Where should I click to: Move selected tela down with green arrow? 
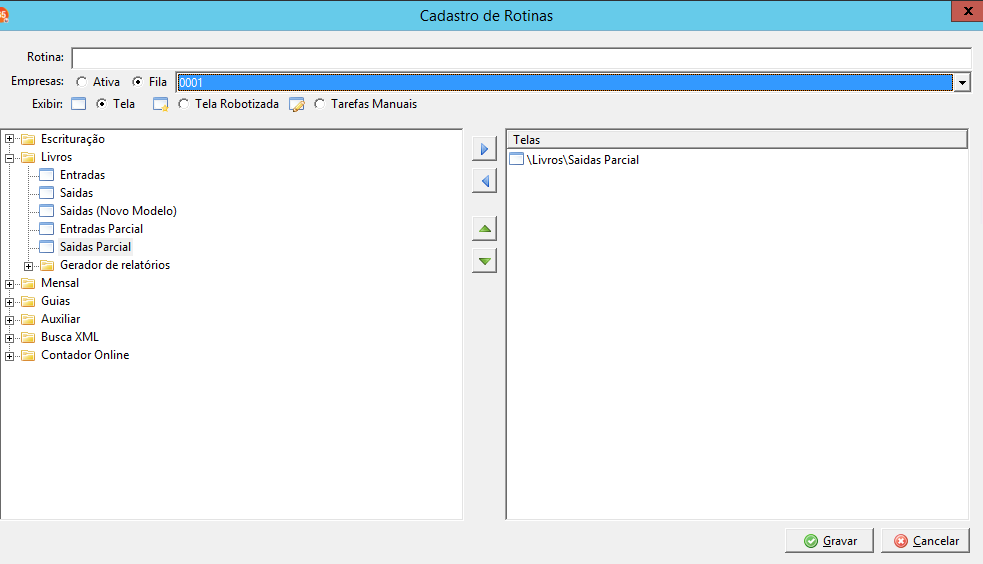(x=484, y=261)
